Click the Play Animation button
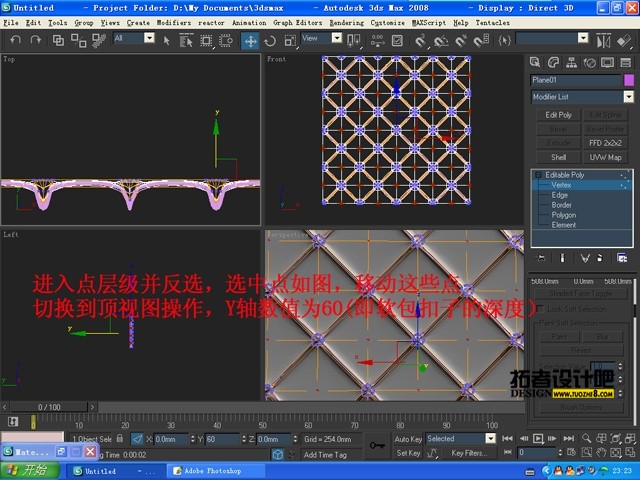The image size is (640, 480). (538, 439)
